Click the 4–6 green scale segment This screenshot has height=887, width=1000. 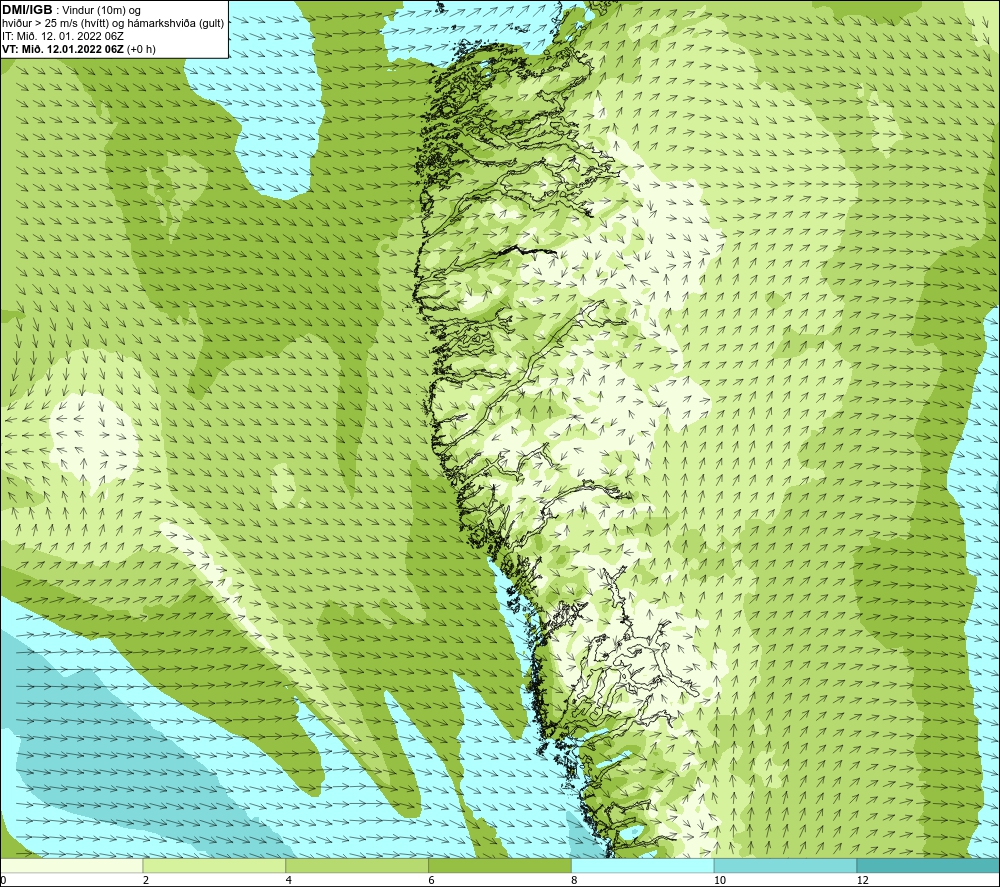(357, 865)
